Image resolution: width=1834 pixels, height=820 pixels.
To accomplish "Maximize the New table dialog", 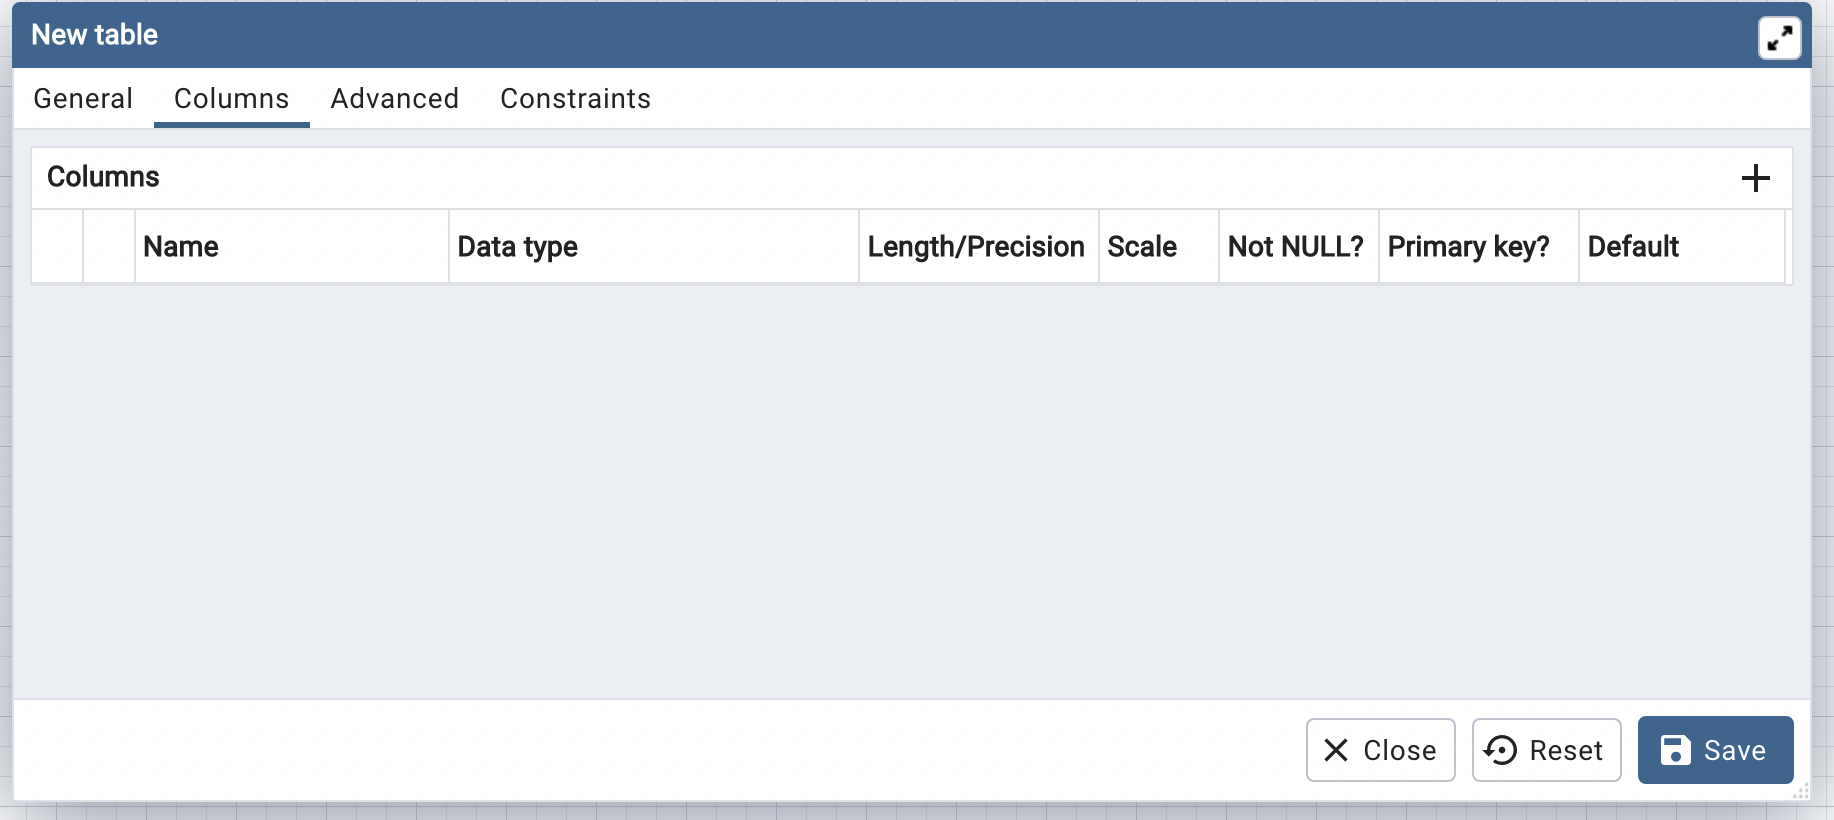I will (x=1779, y=39).
